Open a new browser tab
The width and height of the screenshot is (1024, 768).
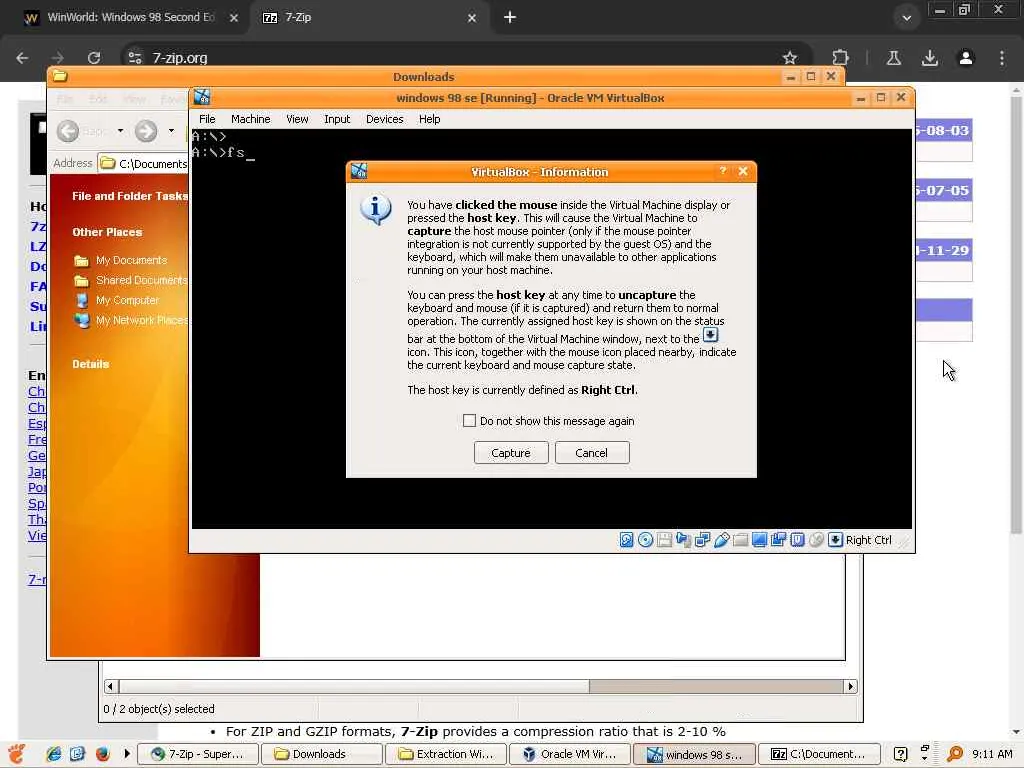point(510,18)
